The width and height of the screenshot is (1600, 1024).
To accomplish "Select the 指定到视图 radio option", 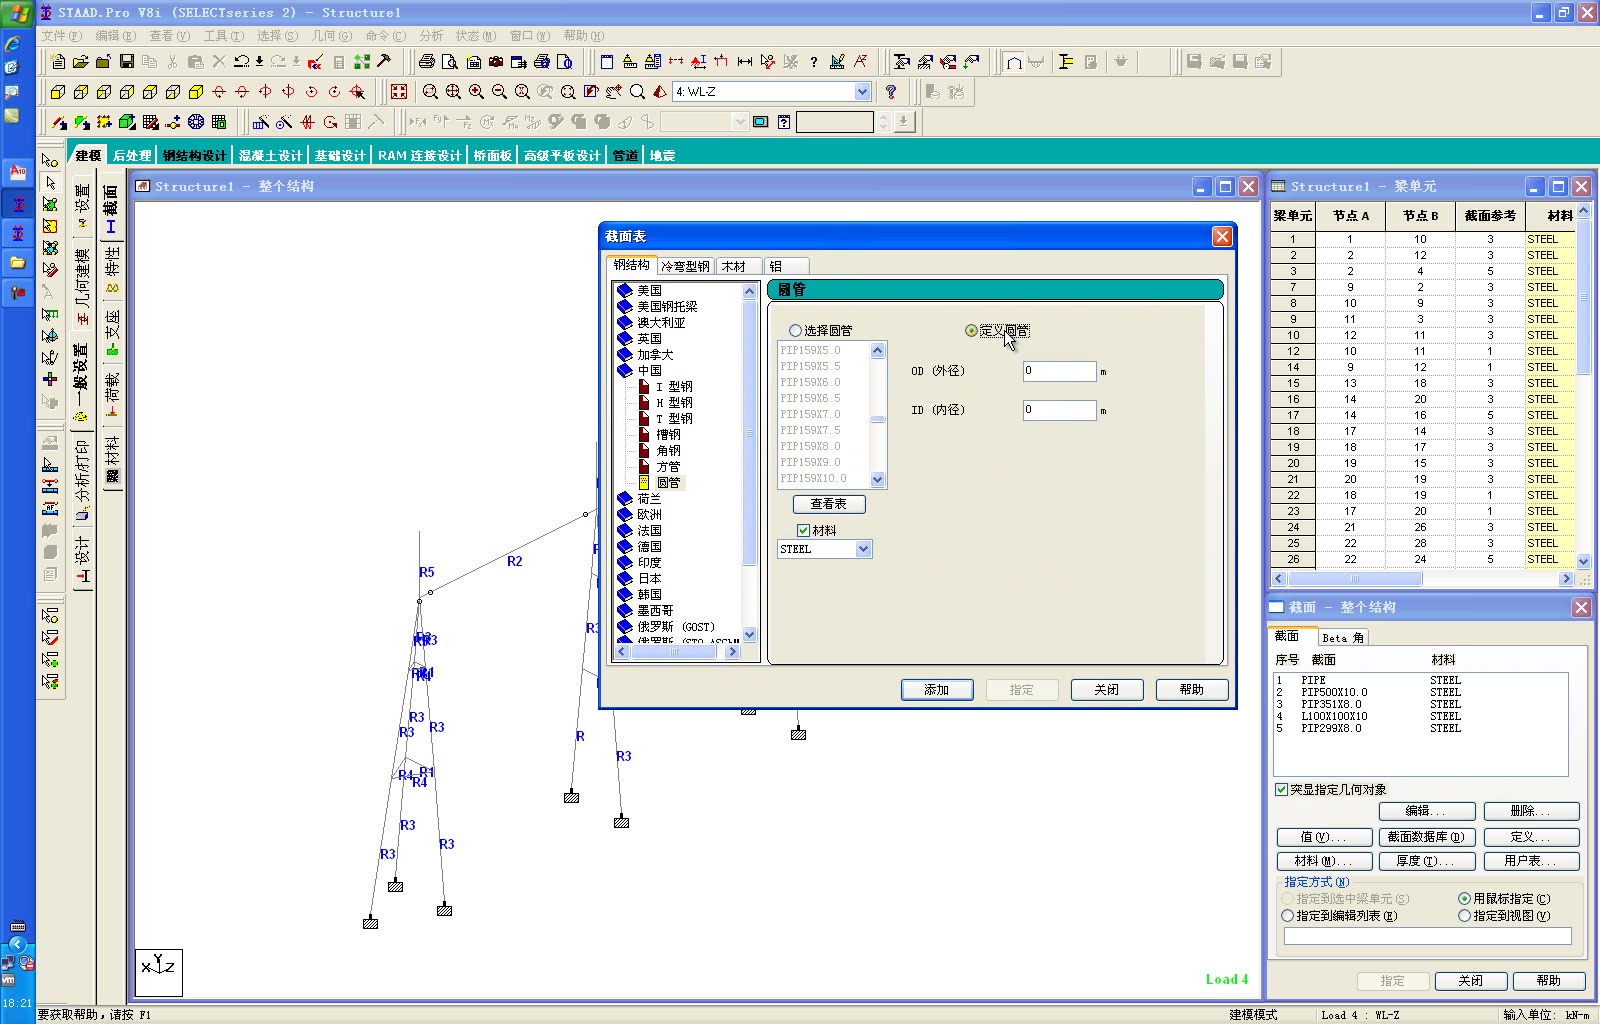I will (x=1465, y=916).
